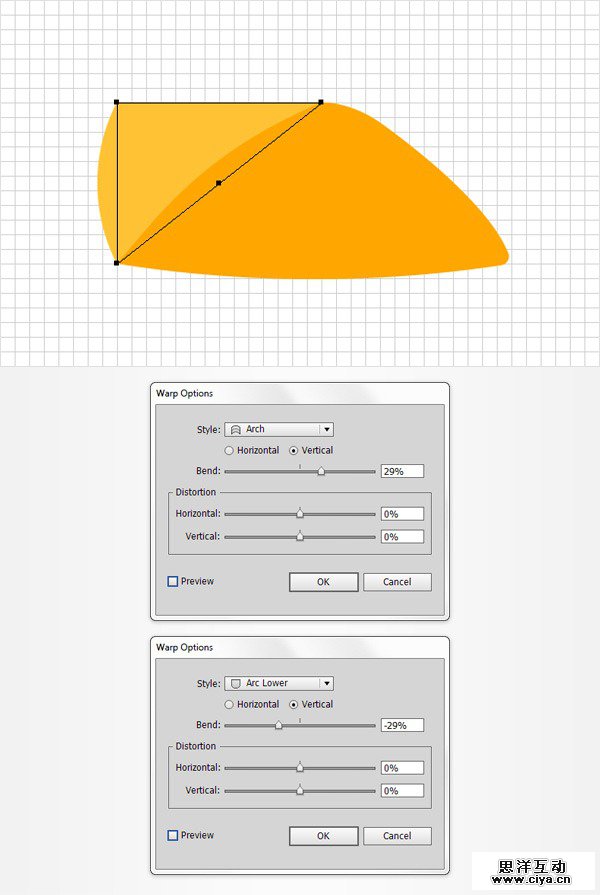This screenshot has width=600, height=895.
Task: Choose Horizontal radio in the Arc Lower dialog
Action: click(229, 705)
